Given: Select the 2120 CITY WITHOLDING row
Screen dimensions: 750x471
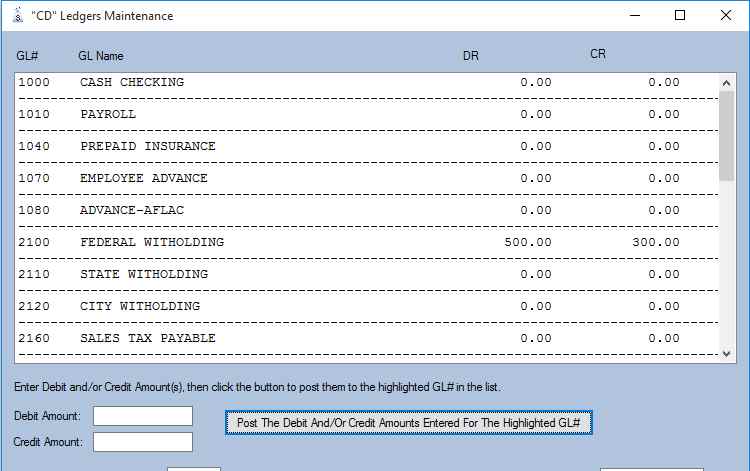Looking at the screenshot, I should click(367, 307).
